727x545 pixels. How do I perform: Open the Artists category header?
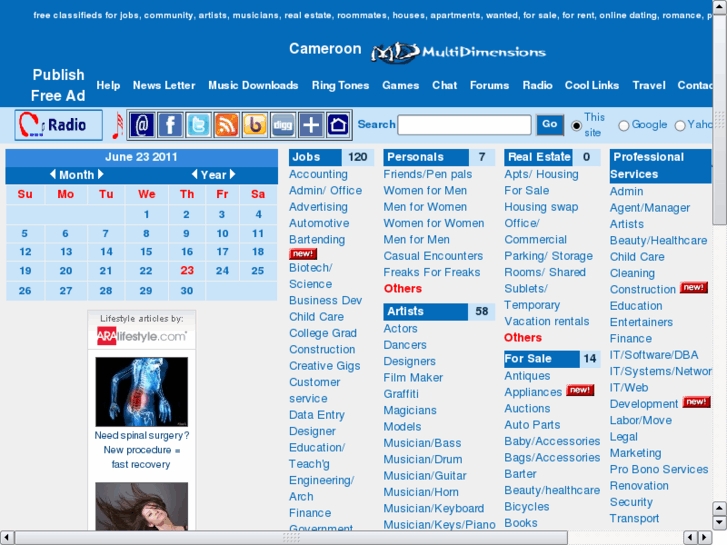[406, 311]
